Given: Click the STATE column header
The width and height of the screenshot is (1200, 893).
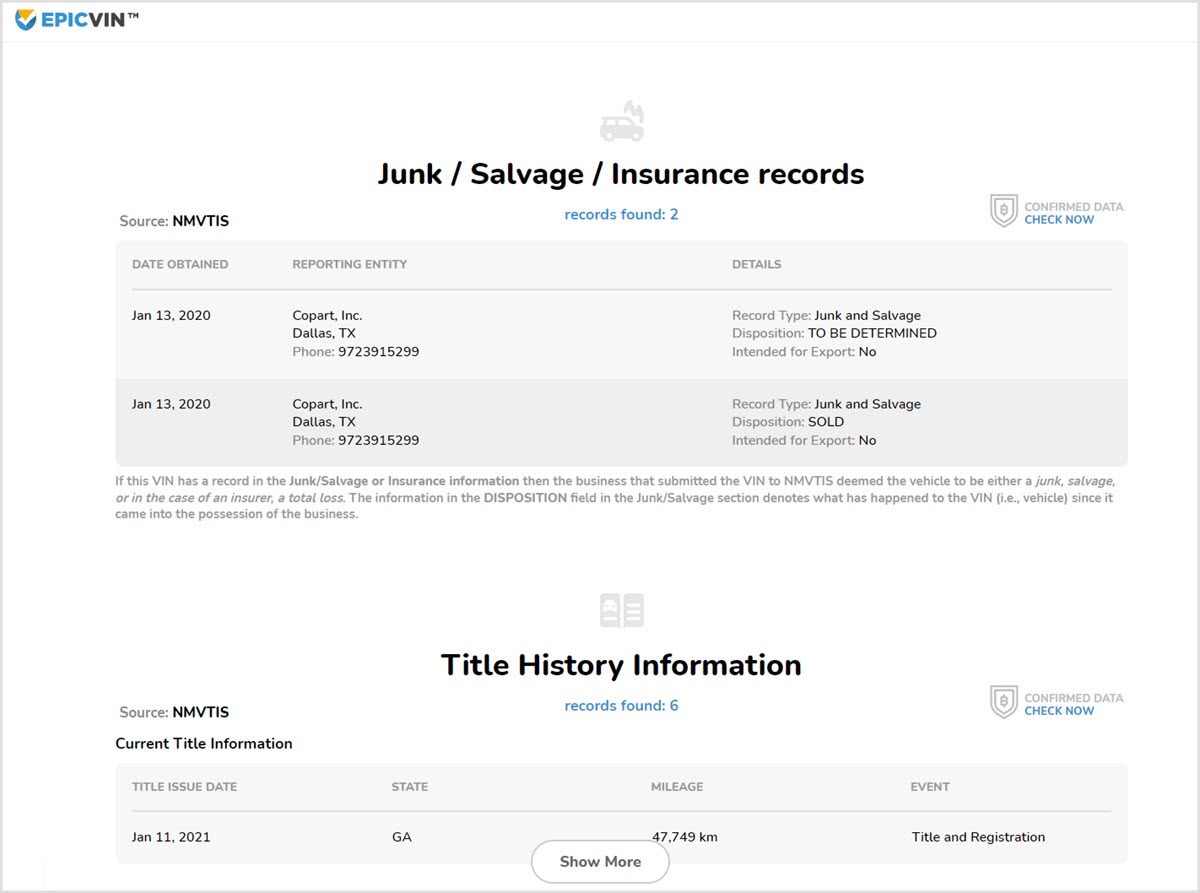Looking at the screenshot, I should [410, 786].
